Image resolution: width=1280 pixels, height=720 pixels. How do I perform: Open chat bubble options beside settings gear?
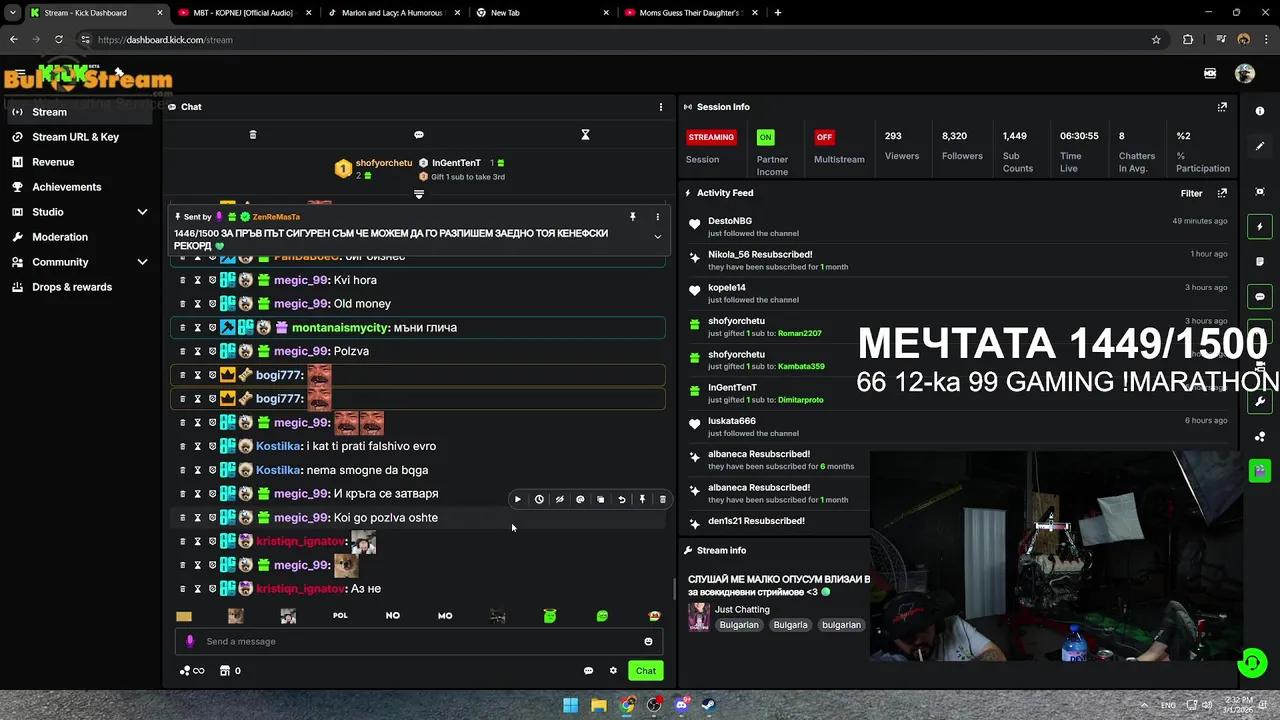[x=588, y=671]
